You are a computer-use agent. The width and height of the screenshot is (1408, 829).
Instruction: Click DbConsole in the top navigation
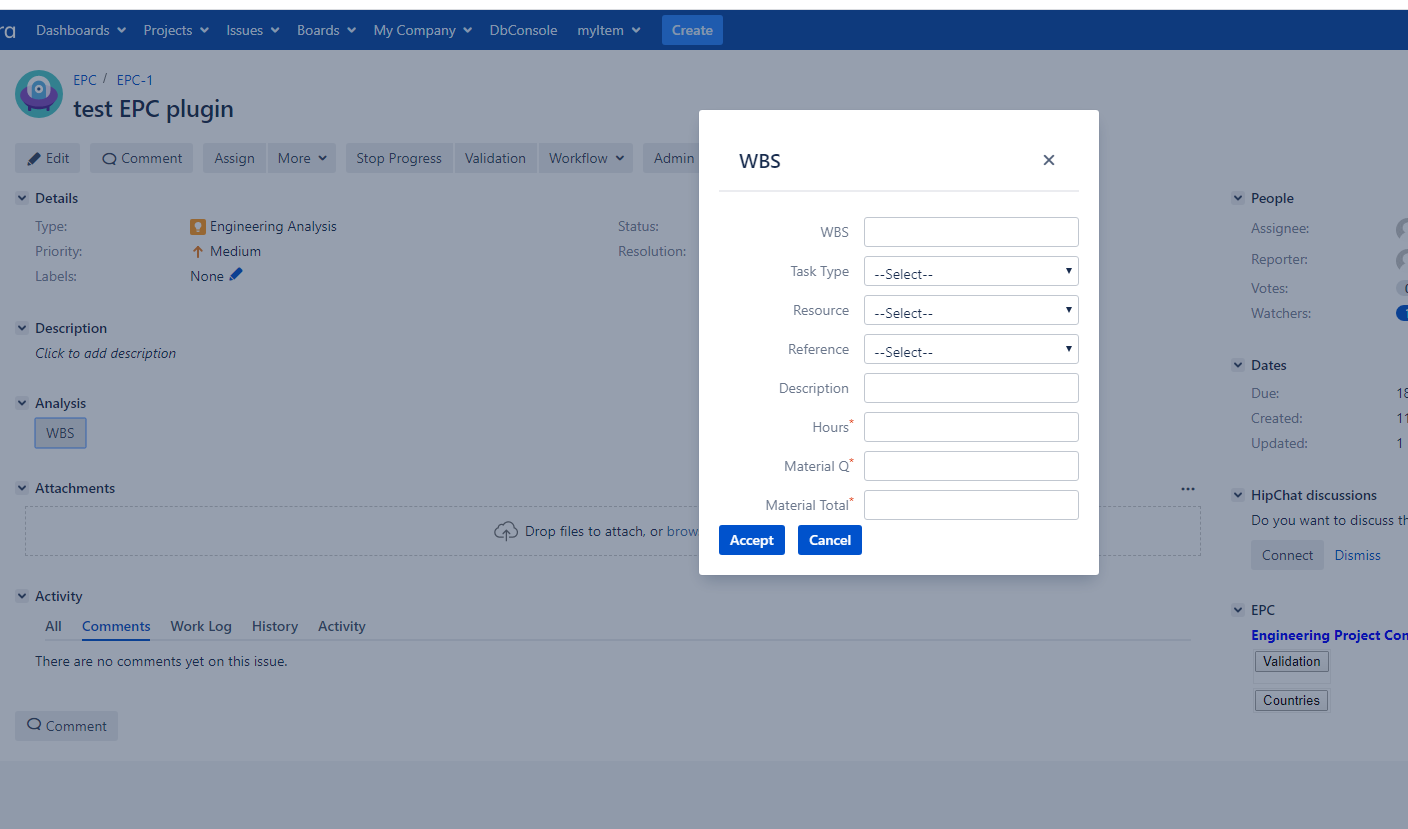pyautogui.click(x=523, y=30)
